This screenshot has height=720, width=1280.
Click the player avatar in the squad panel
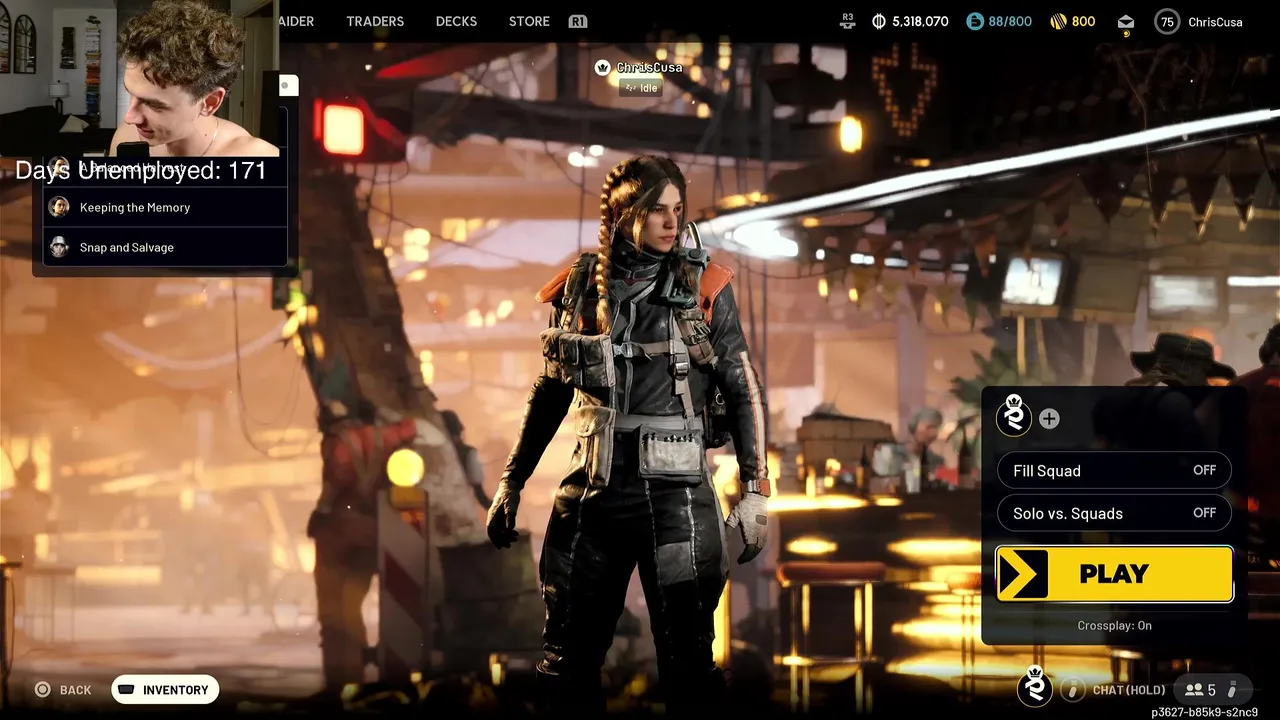click(1014, 415)
